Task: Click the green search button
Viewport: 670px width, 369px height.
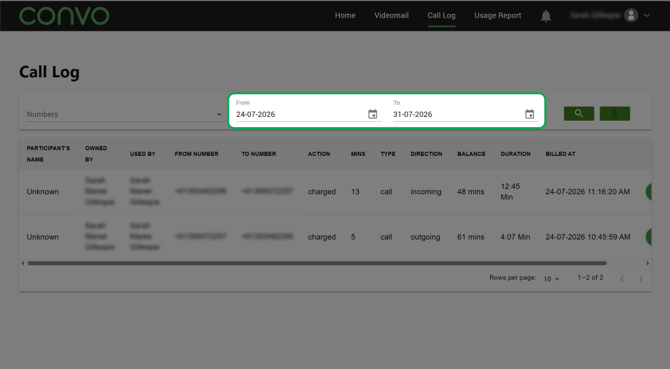Action: (x=579, y=113)
